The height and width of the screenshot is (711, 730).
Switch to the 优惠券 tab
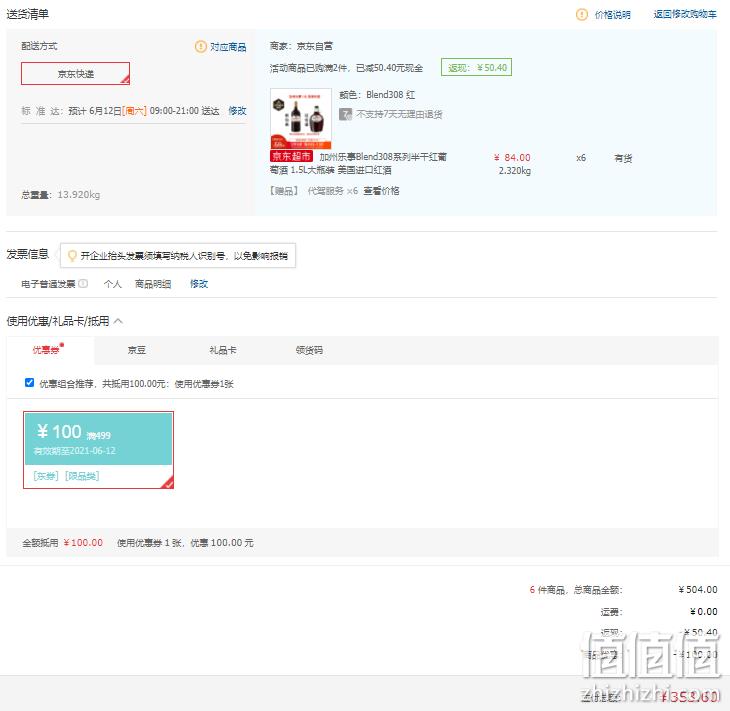[48, 350]
